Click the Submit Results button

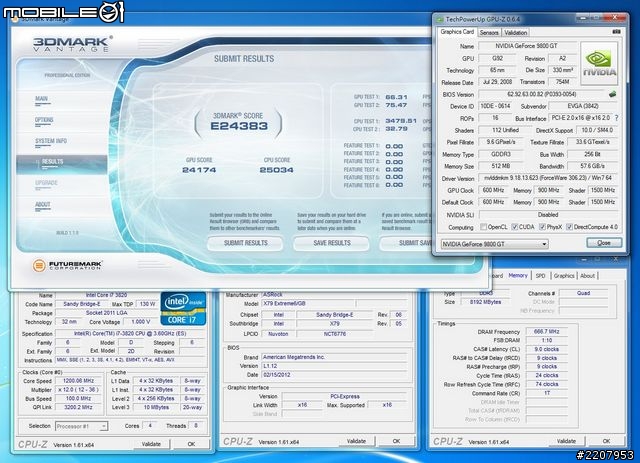(x=245, y=243)
